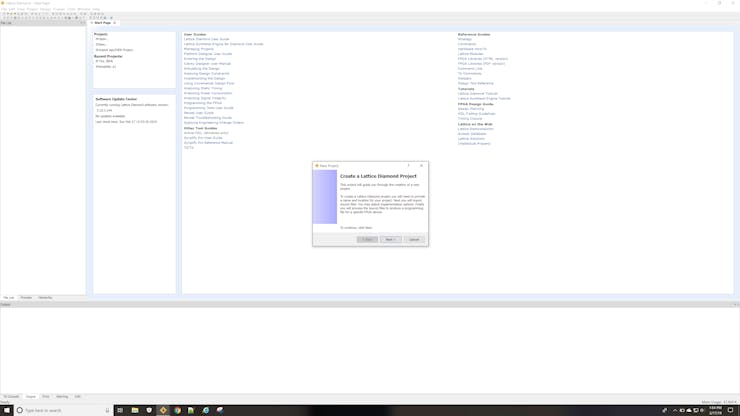Click Lattice Diamond taskbar icon
The height and width of the screenshot is (416, 740).
coord(163,410)
